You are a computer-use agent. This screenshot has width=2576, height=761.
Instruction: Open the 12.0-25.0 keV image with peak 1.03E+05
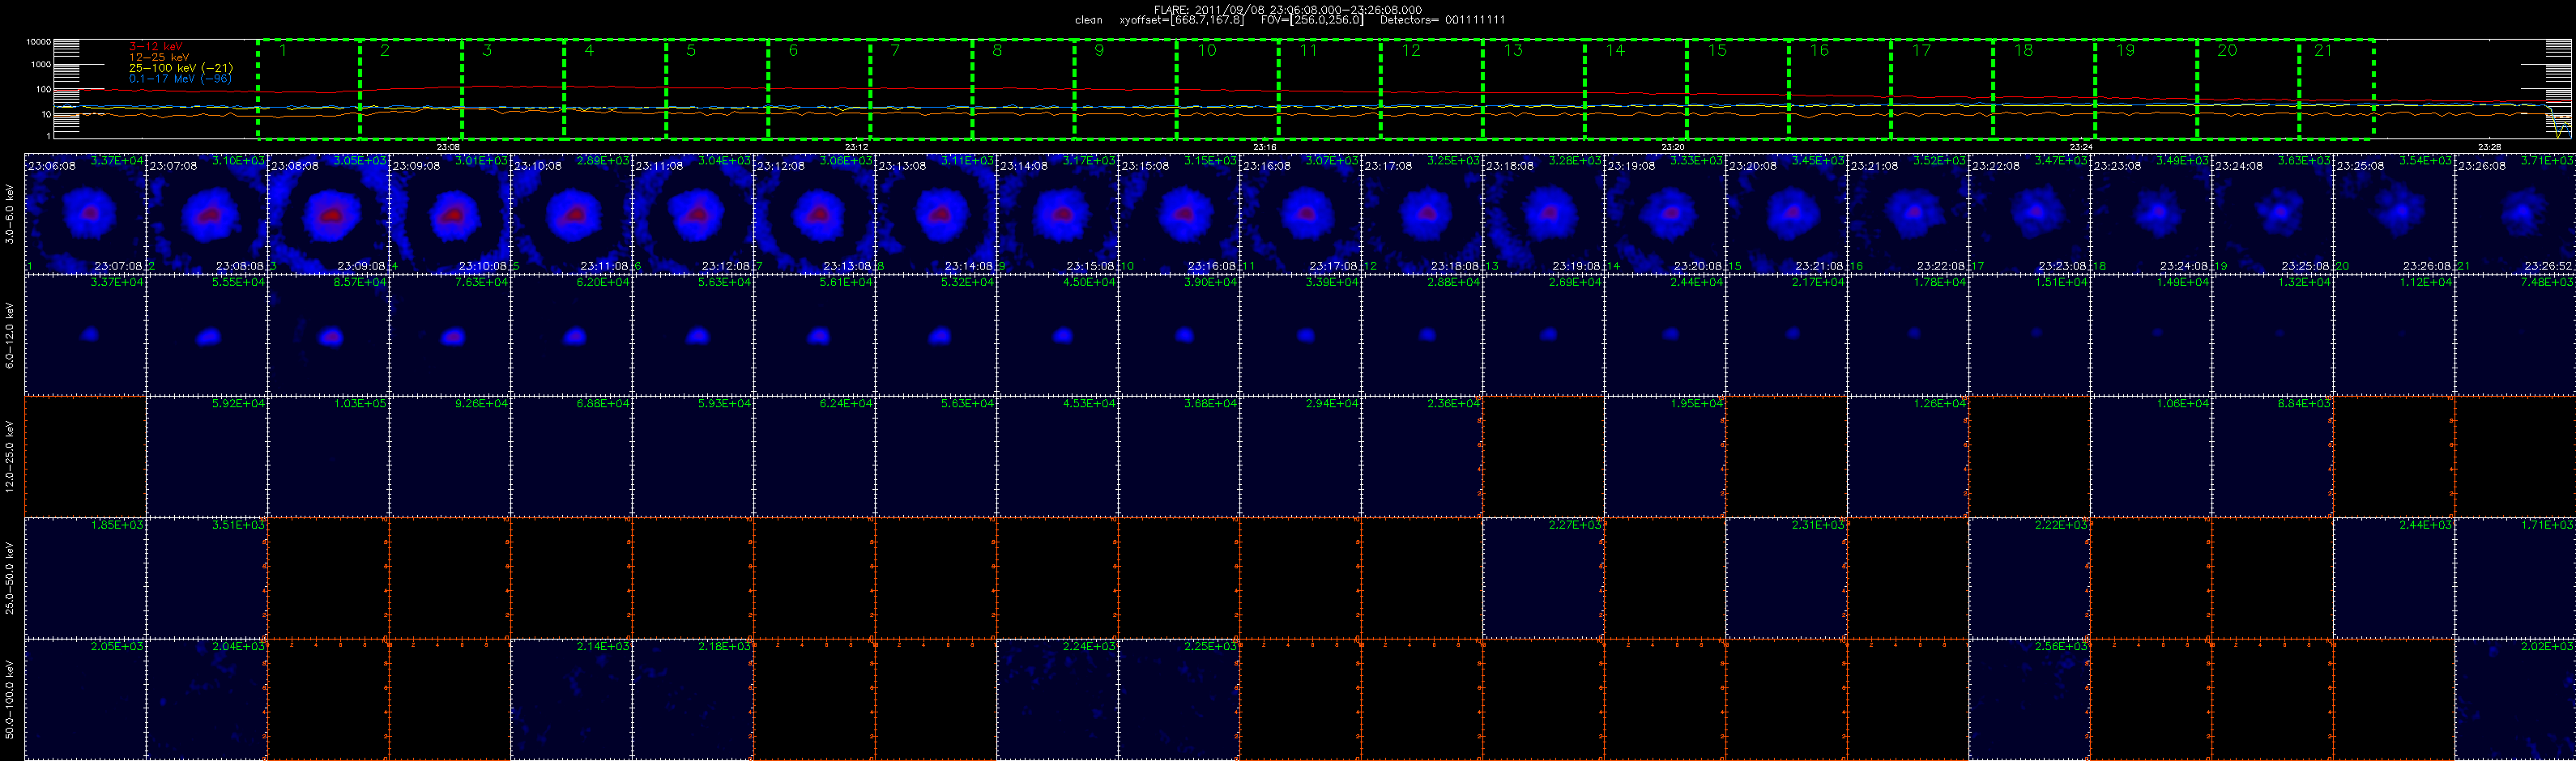[328, 456]
